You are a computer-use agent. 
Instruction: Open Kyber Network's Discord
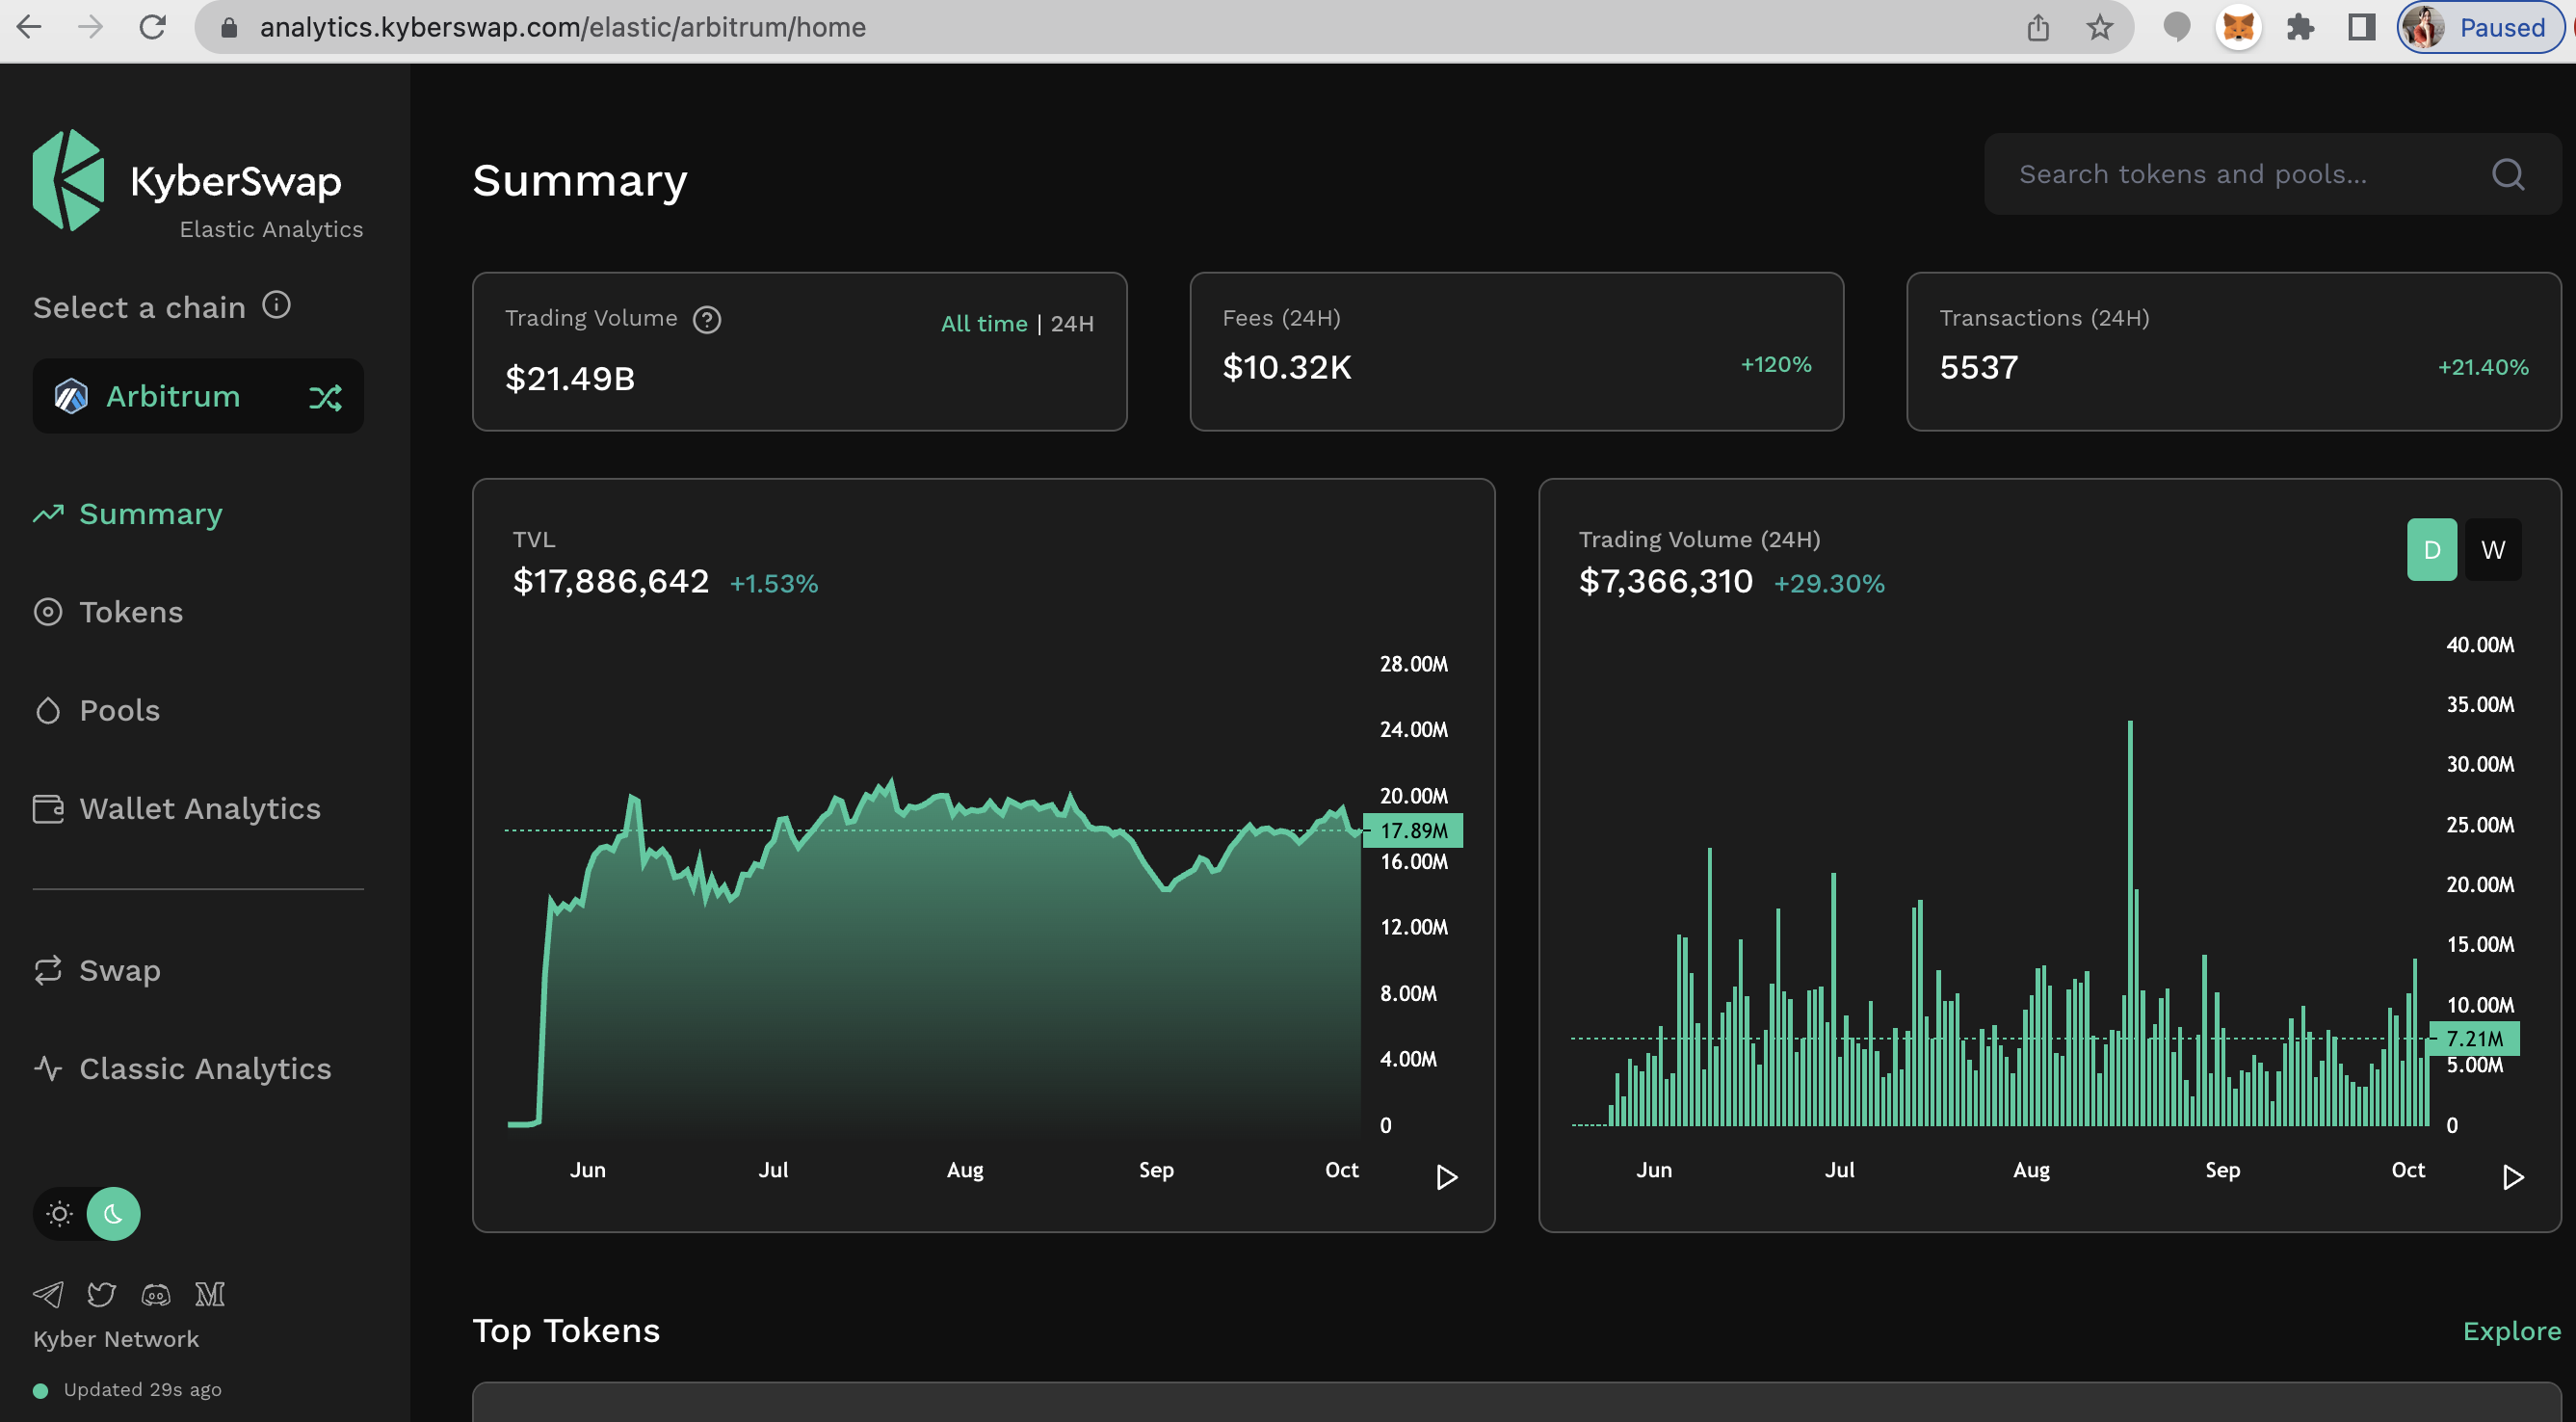156,1293
